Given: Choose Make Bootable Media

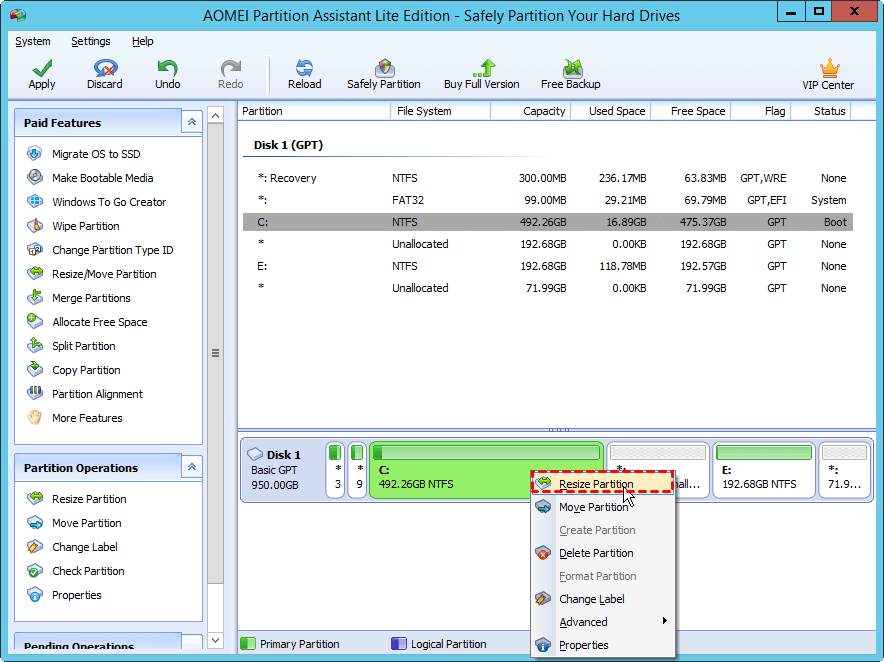Looking at the screenshot, I should pyautogui.click(x=102, y=178).
